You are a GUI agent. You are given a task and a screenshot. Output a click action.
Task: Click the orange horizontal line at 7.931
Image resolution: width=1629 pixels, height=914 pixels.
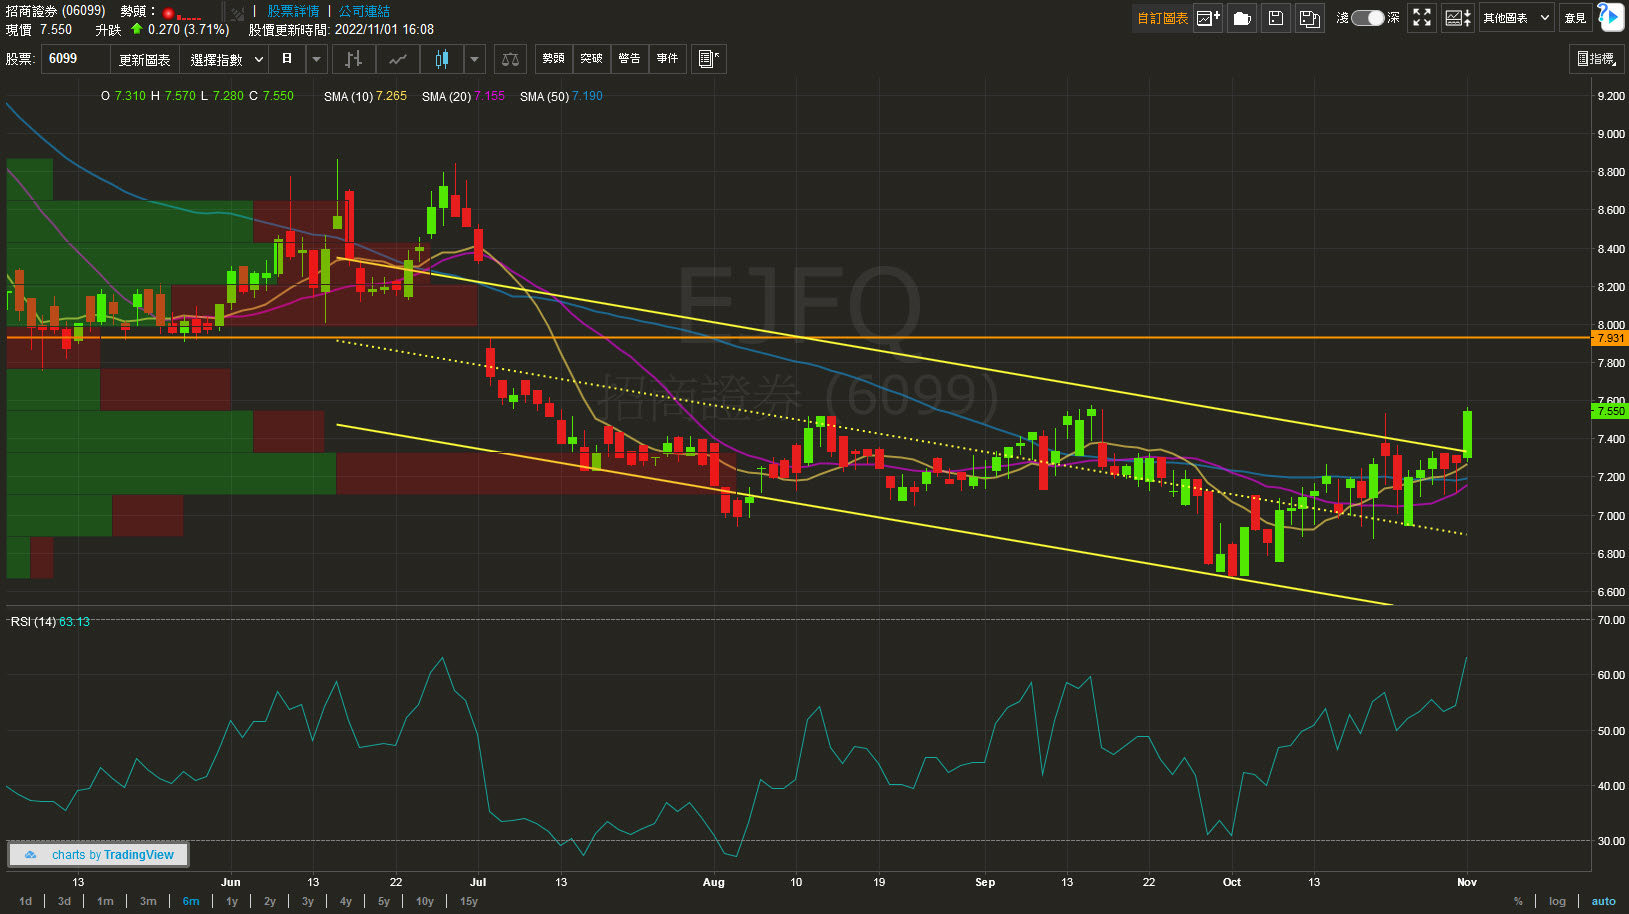[x=798, y=338]
